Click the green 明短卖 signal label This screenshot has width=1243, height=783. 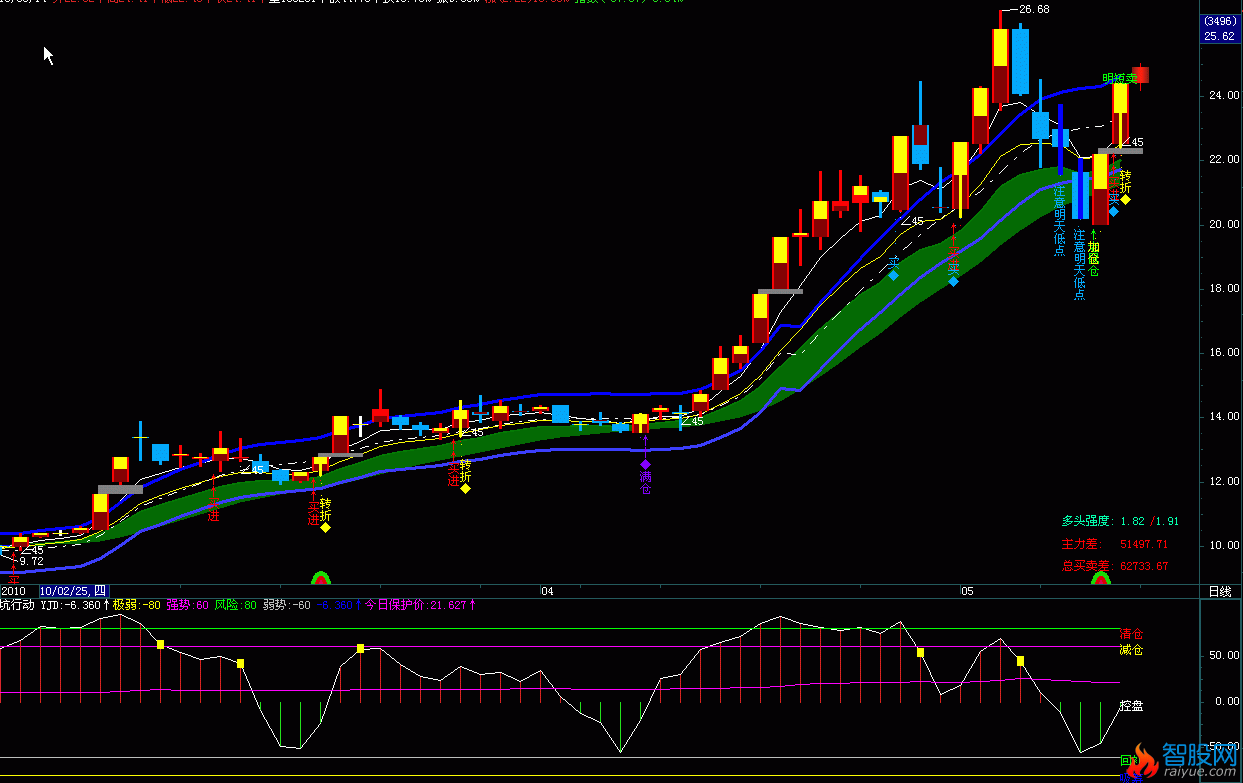[x=1120, y=78]
